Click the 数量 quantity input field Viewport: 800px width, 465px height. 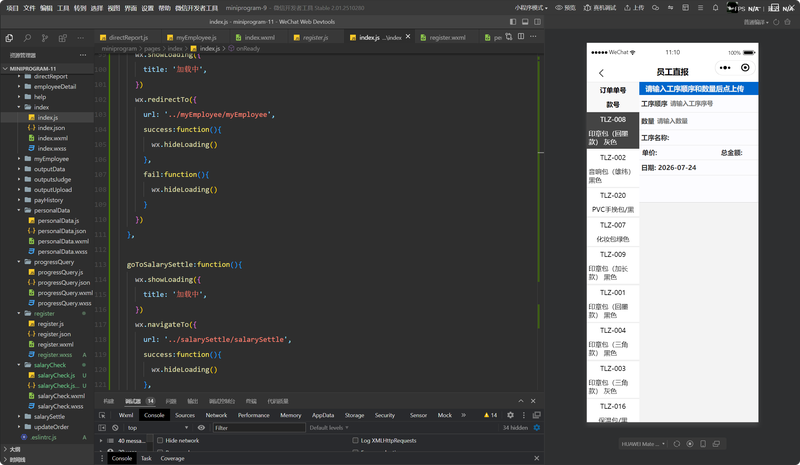pyautogui.click(x=706, y=121)
